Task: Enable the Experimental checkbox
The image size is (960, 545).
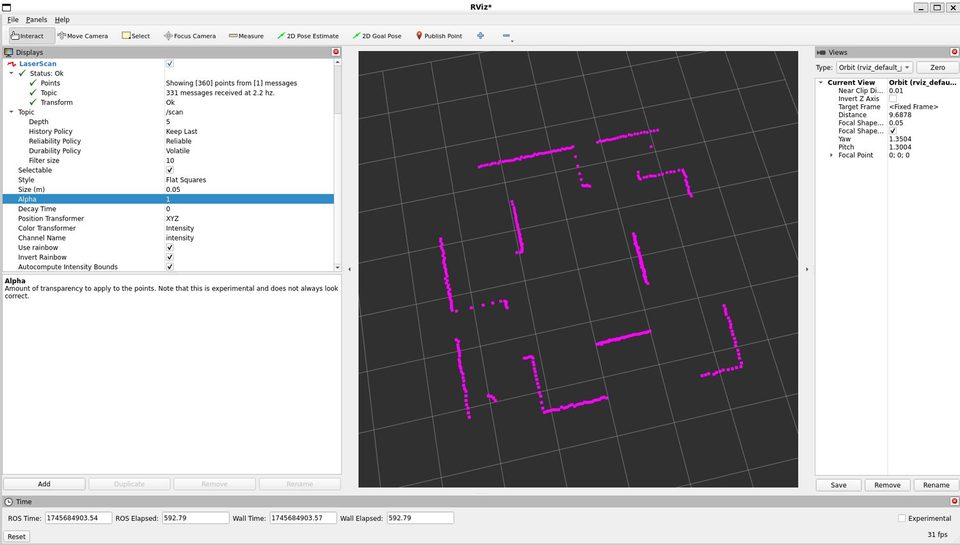Action: (x=901, y=518)
